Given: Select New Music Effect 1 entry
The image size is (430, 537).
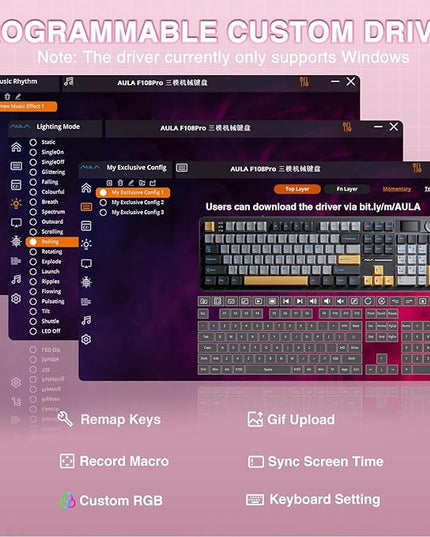Looking at the screenshot, I should [x=27, y=106].
